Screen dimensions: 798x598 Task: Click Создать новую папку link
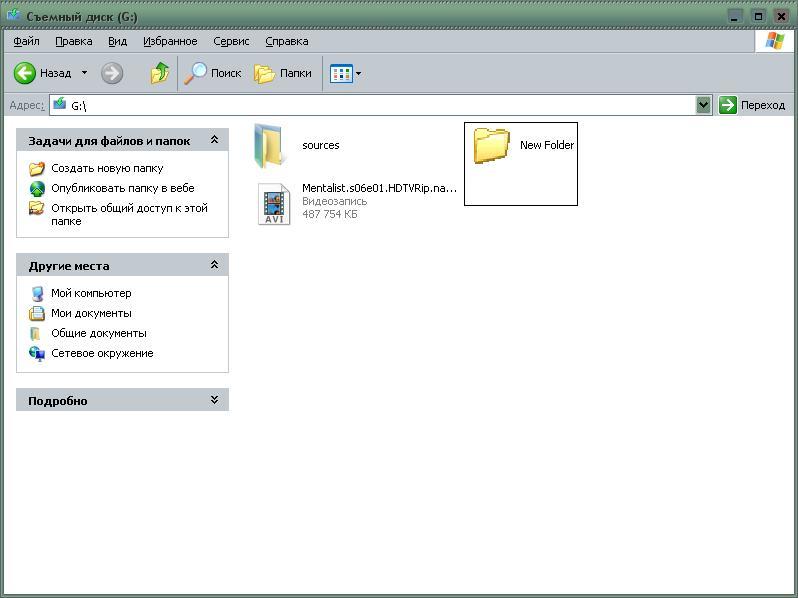[107, 168]
